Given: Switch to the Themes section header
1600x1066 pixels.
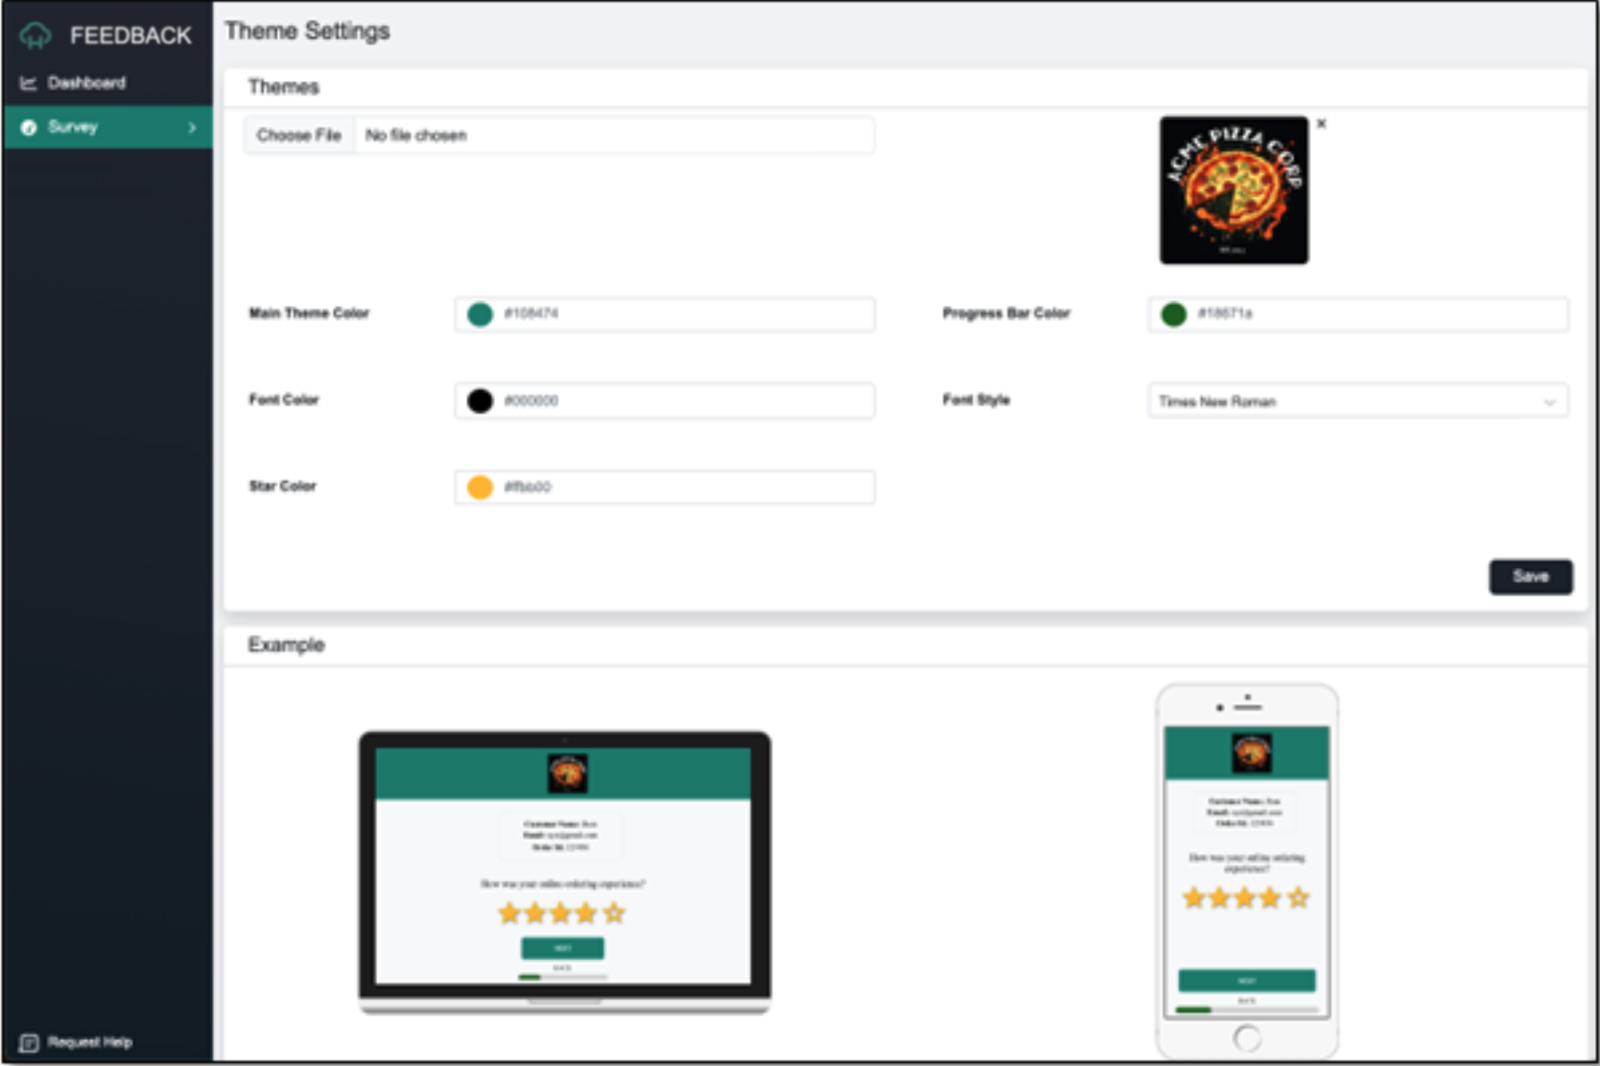Looking at the screenshot, I should click(283, 87).
